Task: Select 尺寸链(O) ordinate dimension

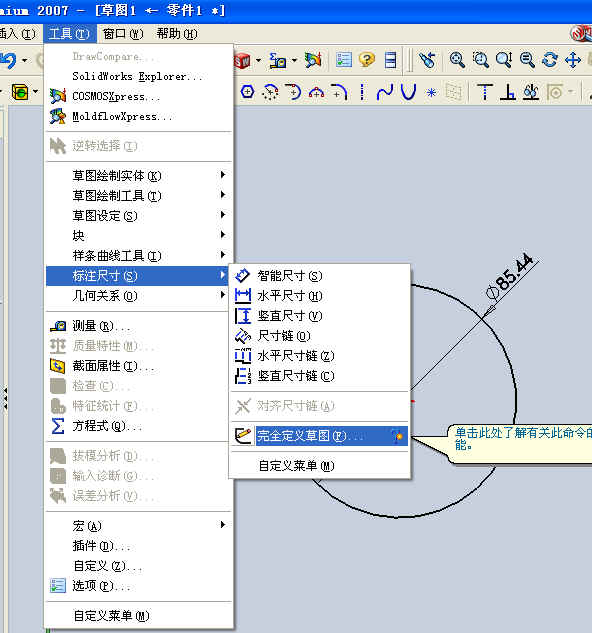Action: (320, 336)
